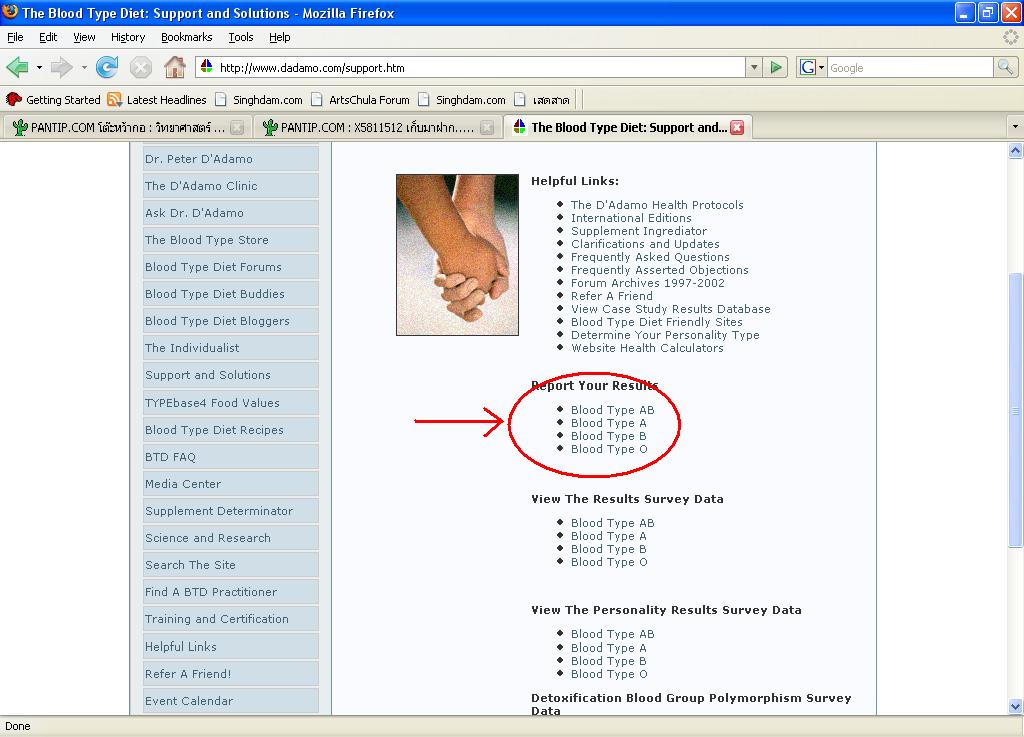
Task: Go to Blood Type Diet Forums
Action: [231, 267]
